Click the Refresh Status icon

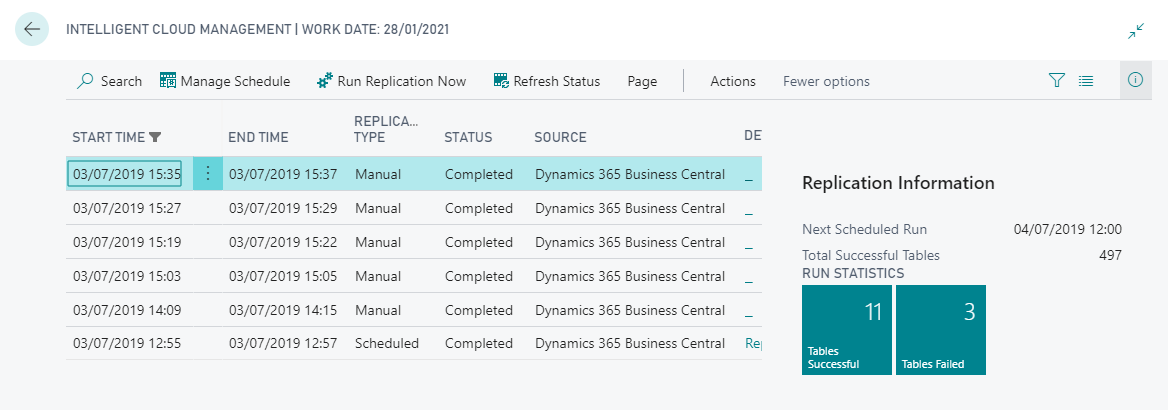(x=501, y=81)
